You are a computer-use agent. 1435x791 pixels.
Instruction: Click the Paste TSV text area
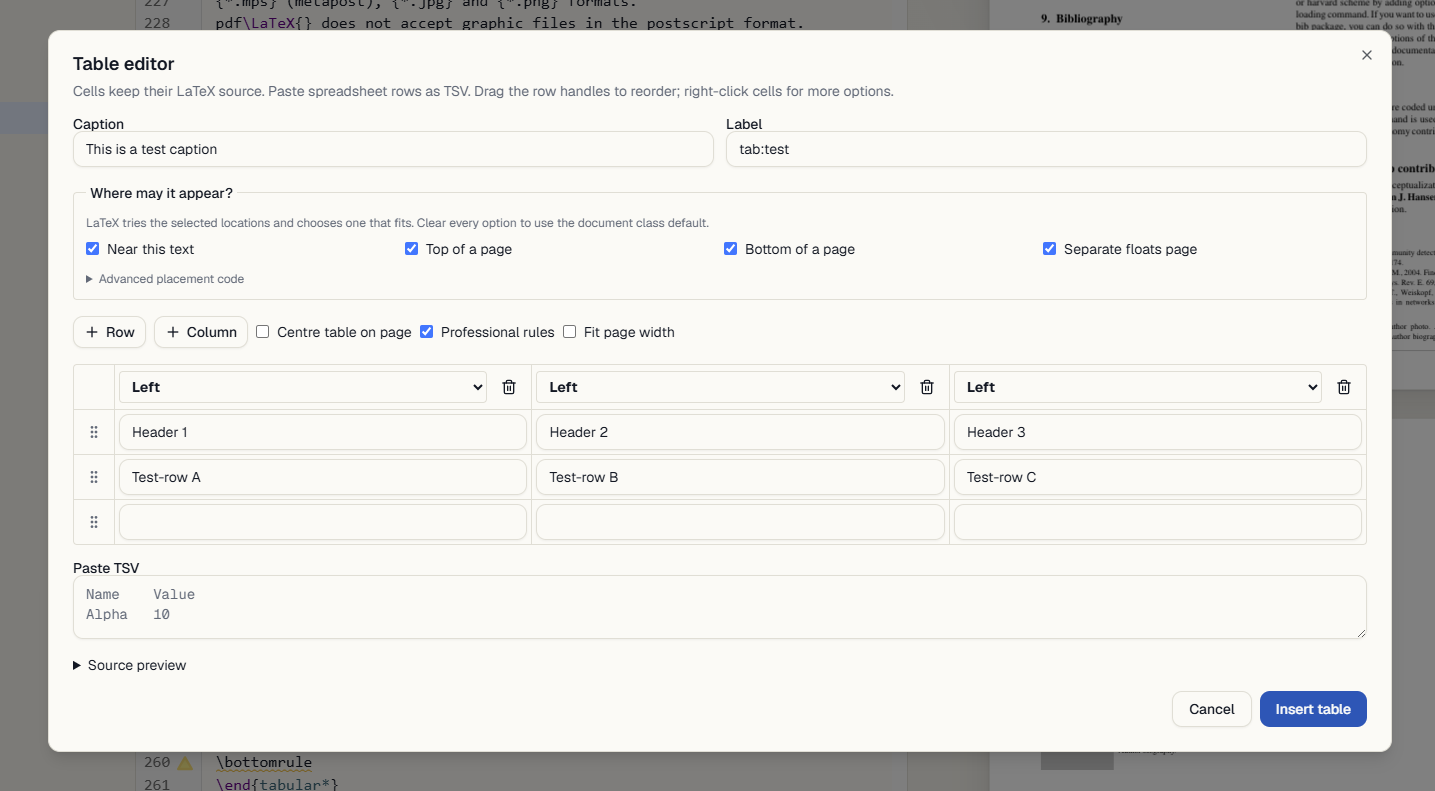tap(720, 607)
